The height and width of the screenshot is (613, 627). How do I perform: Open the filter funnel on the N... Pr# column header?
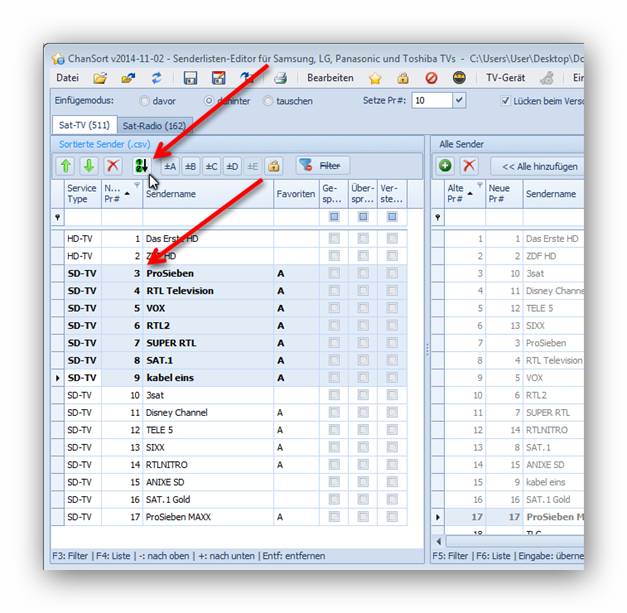[137, 185]
